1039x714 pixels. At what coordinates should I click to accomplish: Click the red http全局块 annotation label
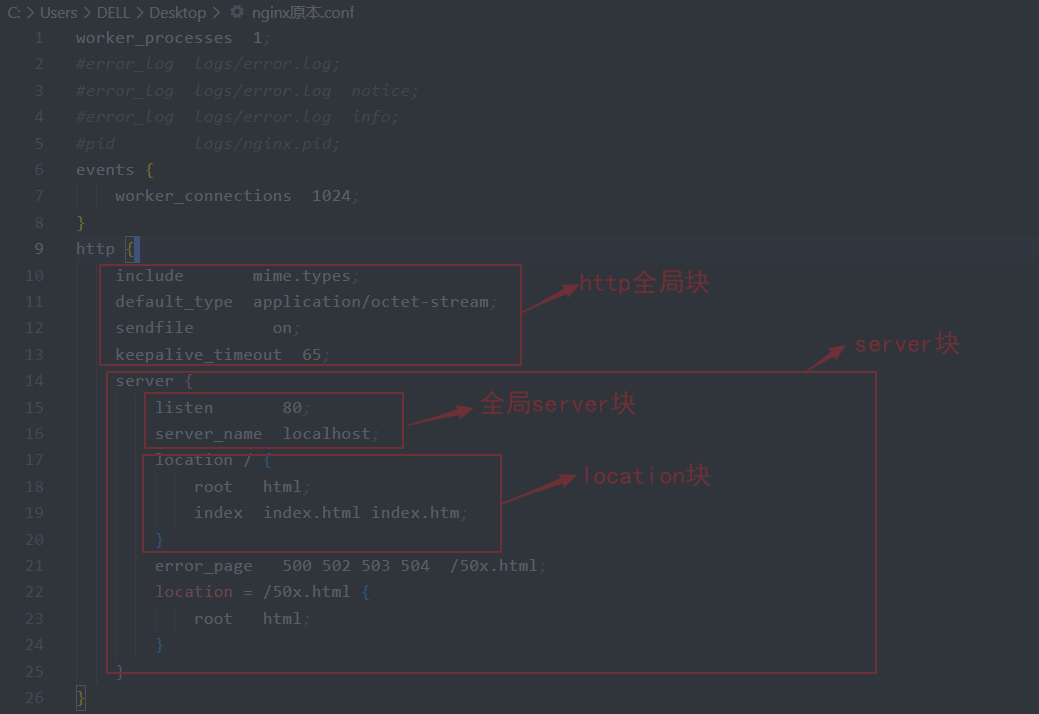[644, 283]
